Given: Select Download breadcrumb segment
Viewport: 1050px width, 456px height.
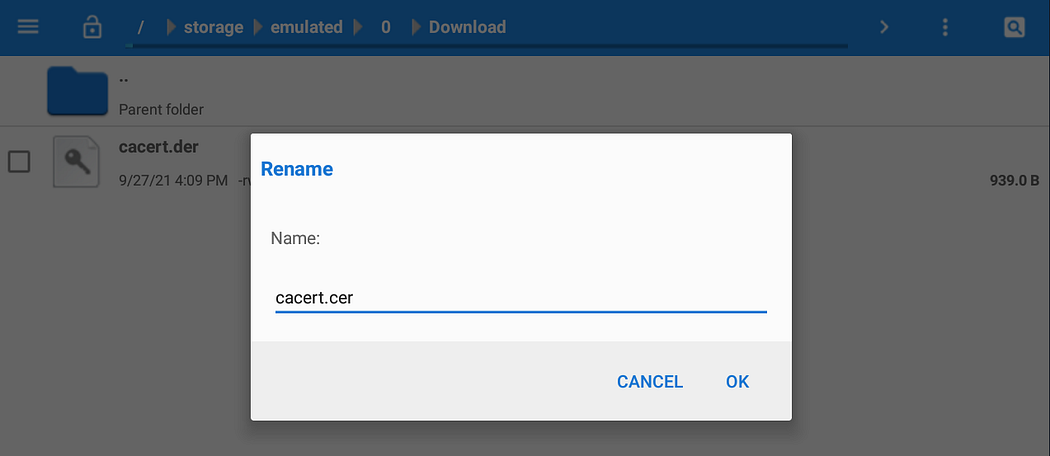Looking at the screenshot, I should coord(467,27).
